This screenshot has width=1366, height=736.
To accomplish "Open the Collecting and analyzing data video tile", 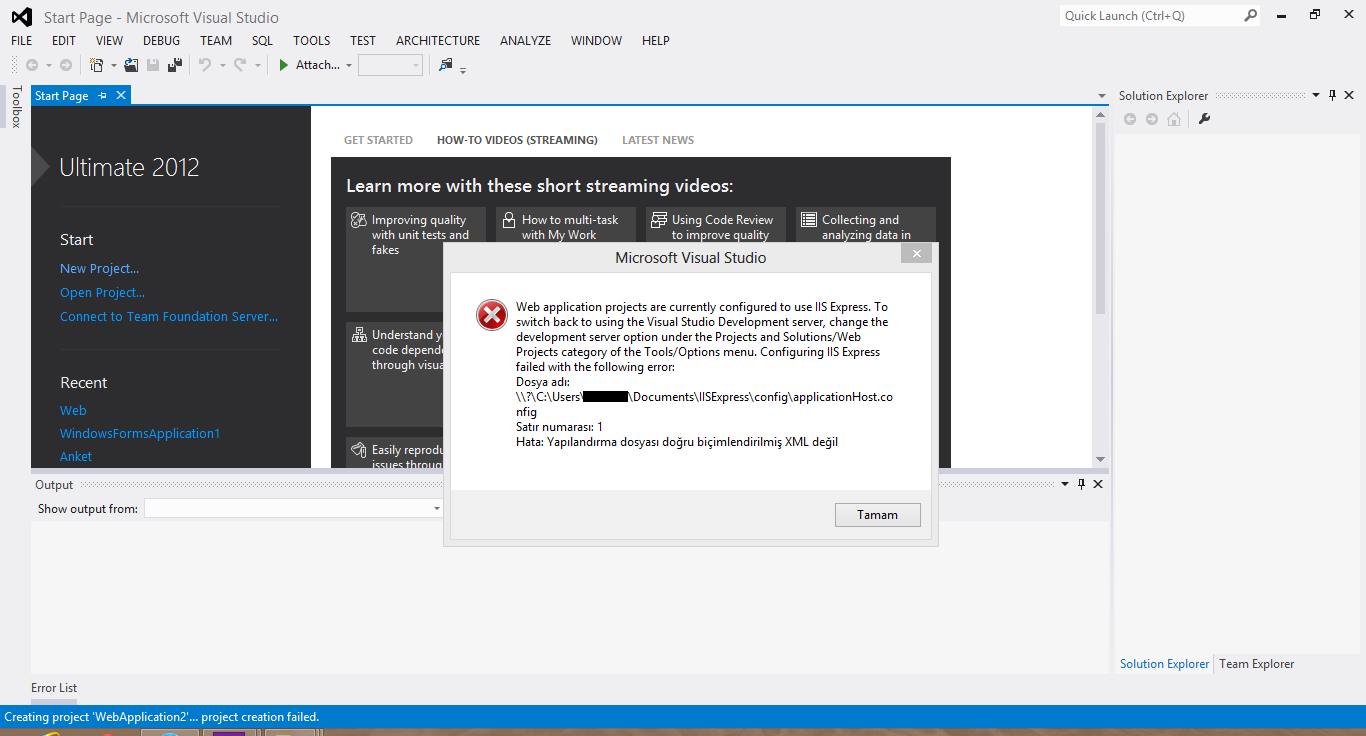I will pos(866,227).
